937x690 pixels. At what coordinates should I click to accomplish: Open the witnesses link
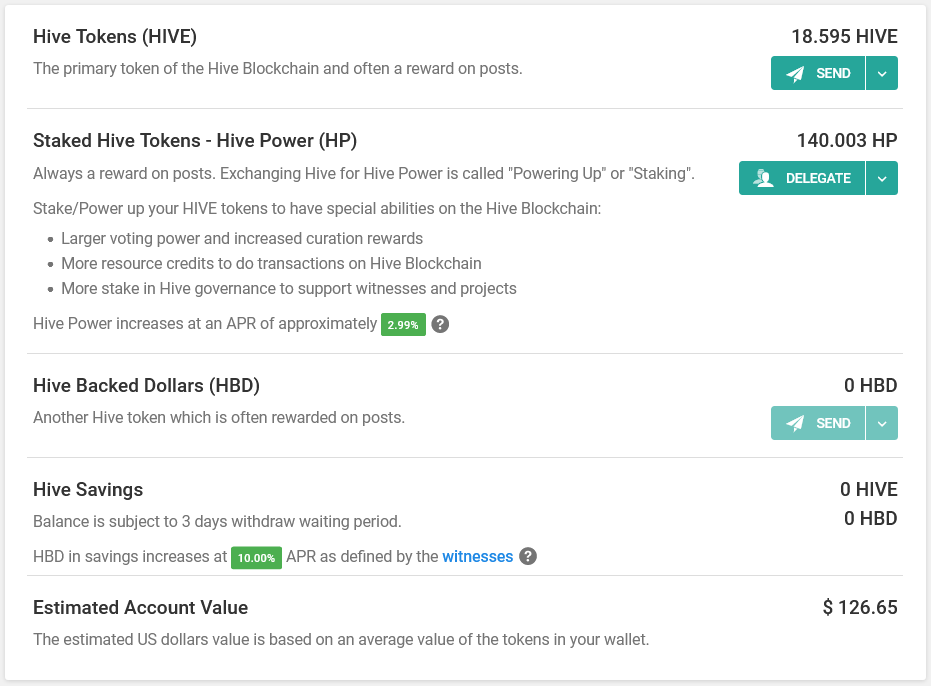point(478,557)
